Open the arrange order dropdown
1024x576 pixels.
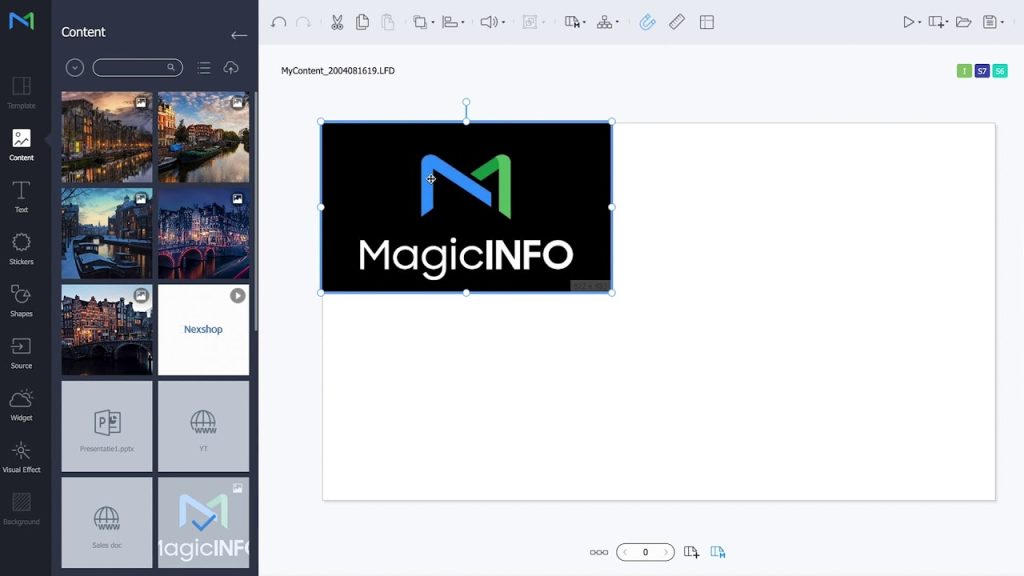tap(423, 22)
